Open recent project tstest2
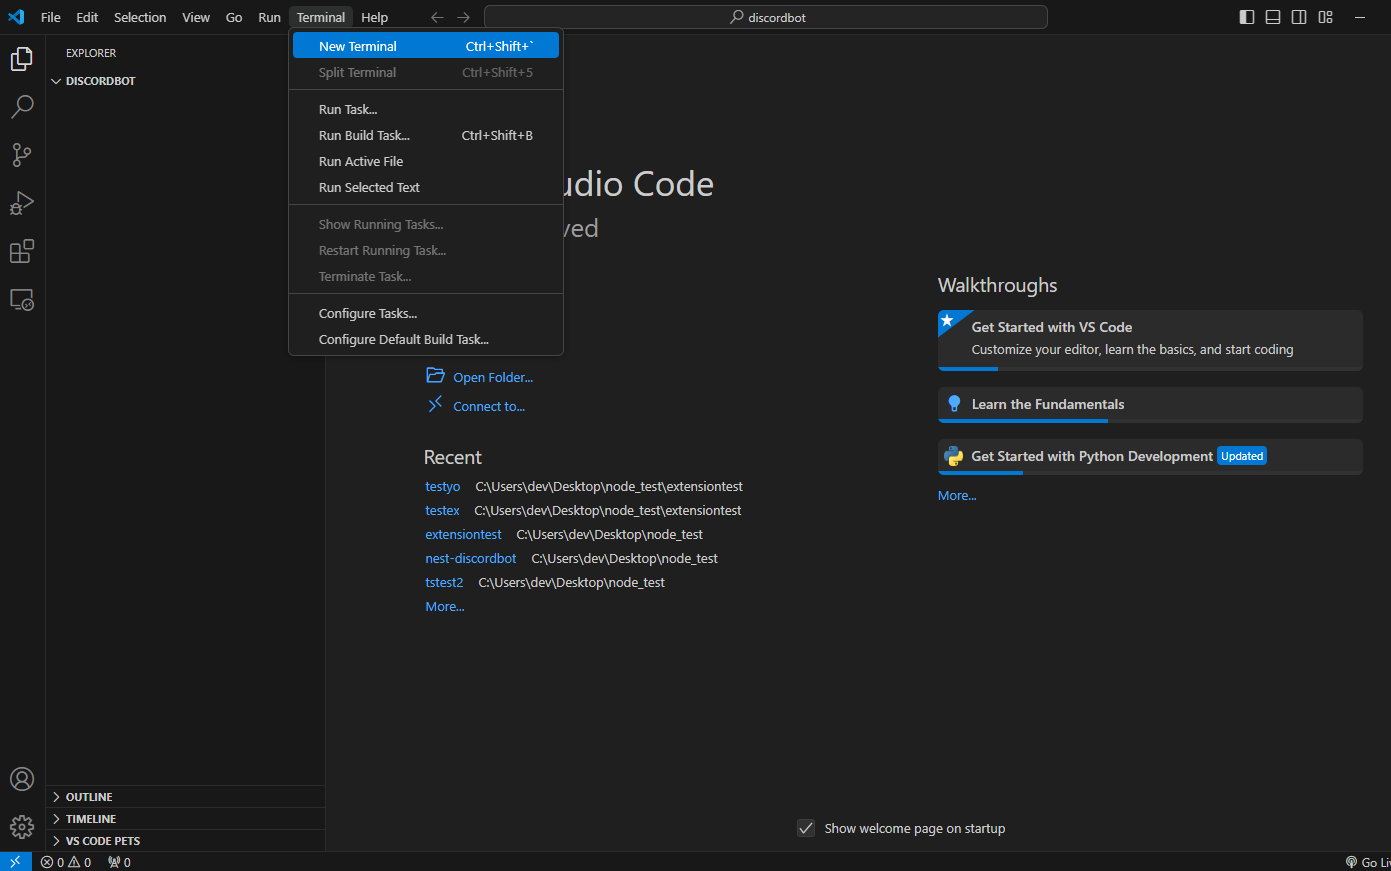The width and height of the screenshot is (1391, 871). coord(444,582)
